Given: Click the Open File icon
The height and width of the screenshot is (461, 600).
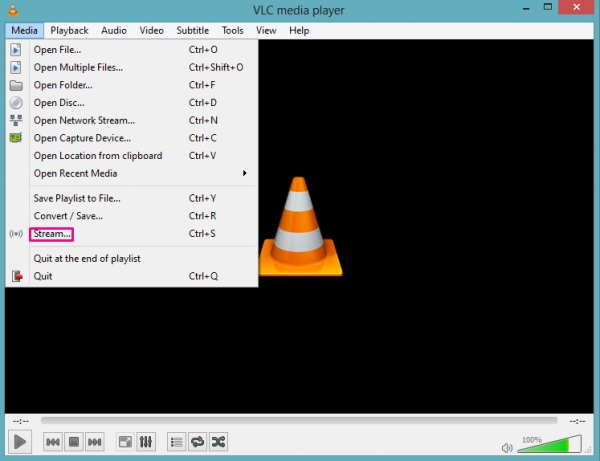Looking at the screenshot, I should tap(16, 50).
